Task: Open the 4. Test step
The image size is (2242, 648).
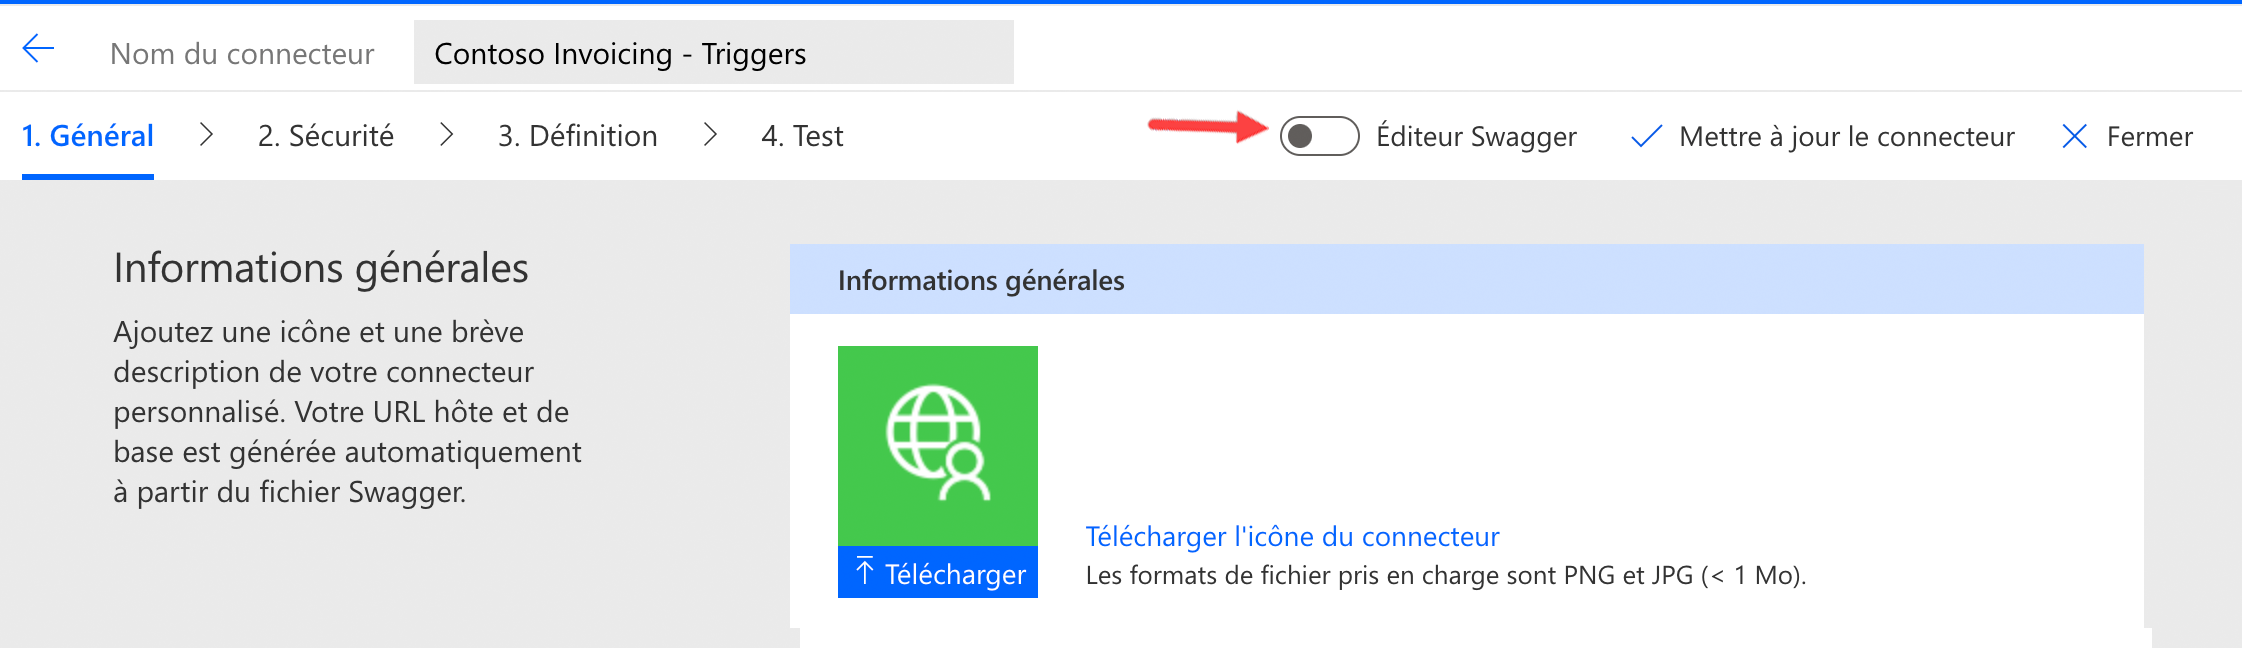Action: (802, 136)
